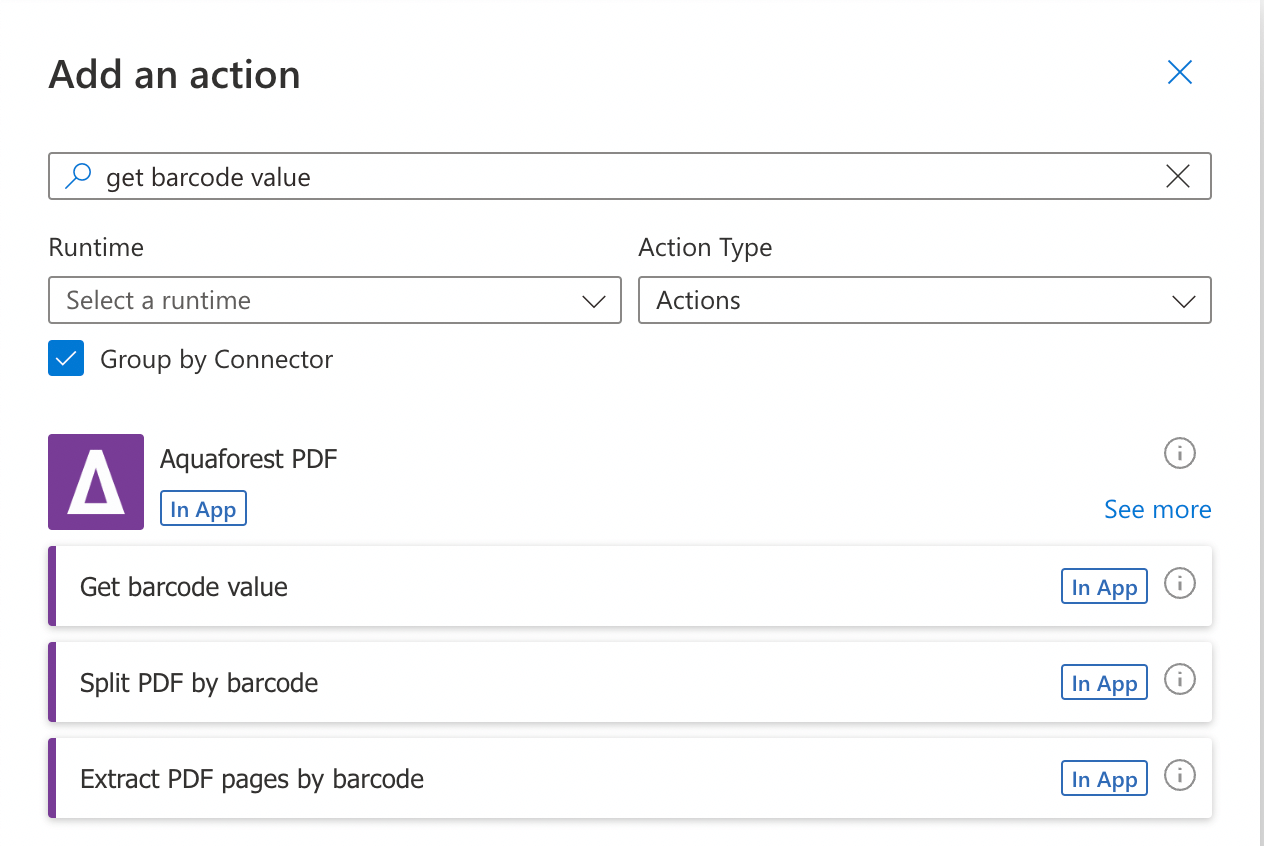Click the search magnifier icon
Screen dimensions: 1264x846
(77, 177)
